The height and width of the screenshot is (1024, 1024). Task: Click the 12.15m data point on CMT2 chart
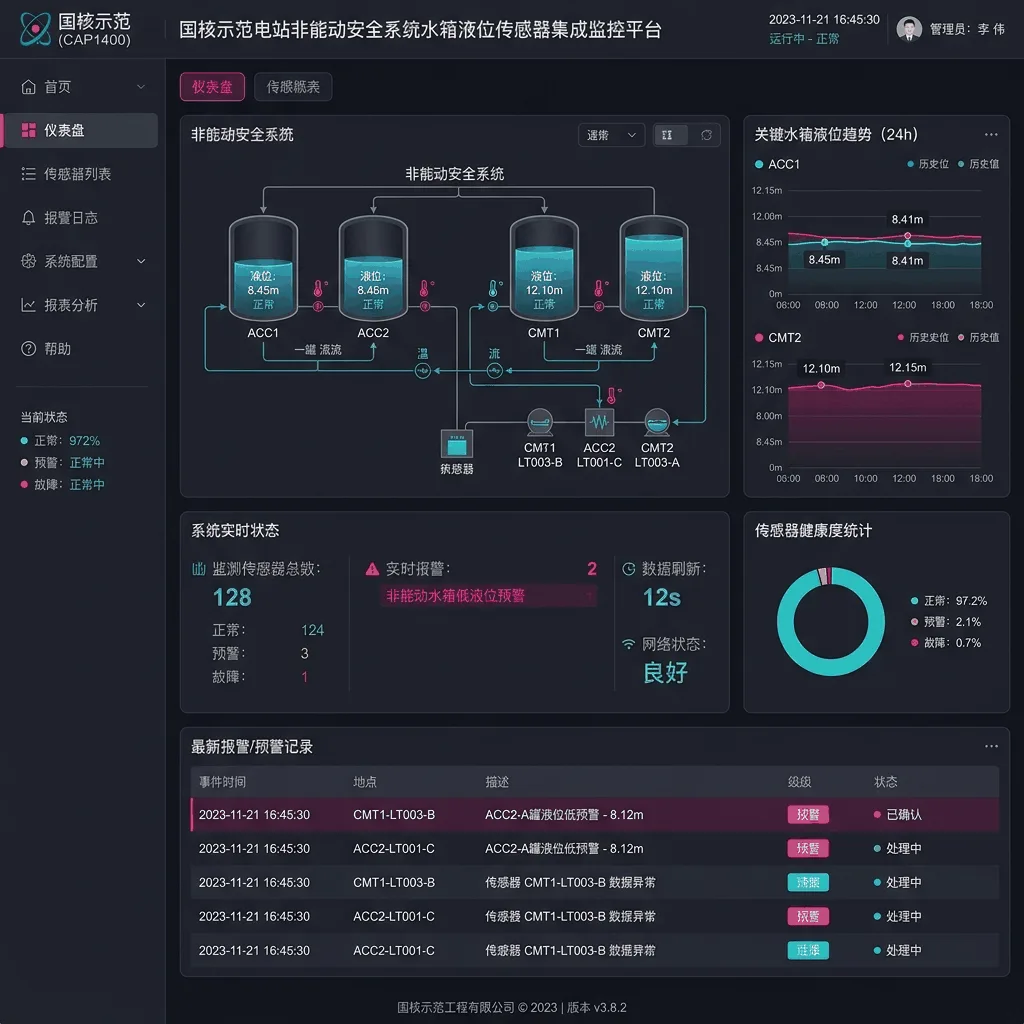point(908,383)
